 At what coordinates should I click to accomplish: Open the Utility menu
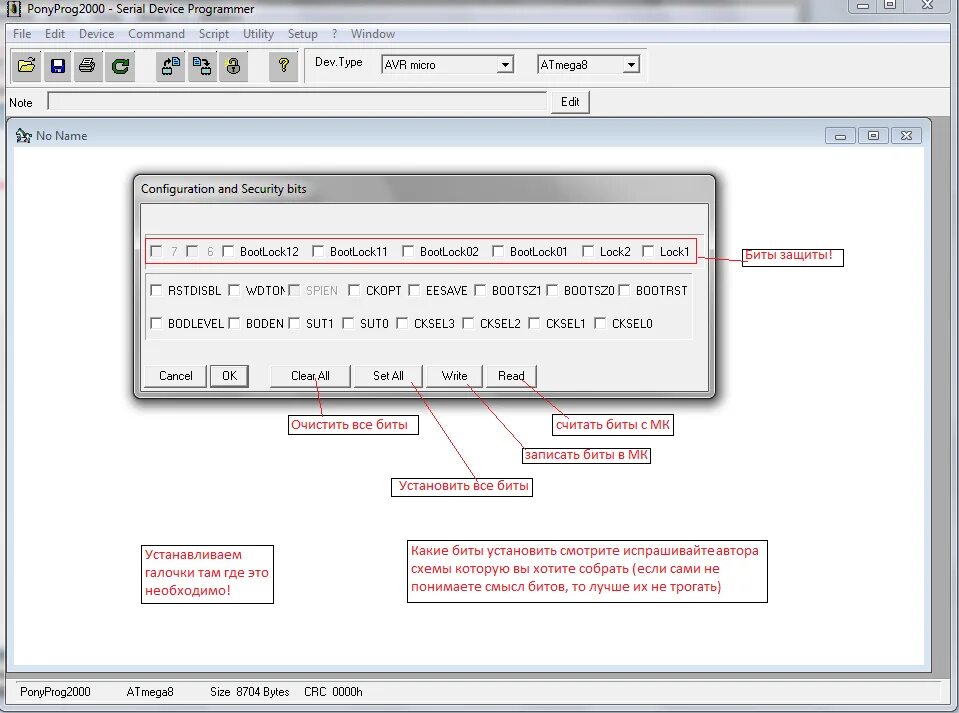tap(258, 34)
